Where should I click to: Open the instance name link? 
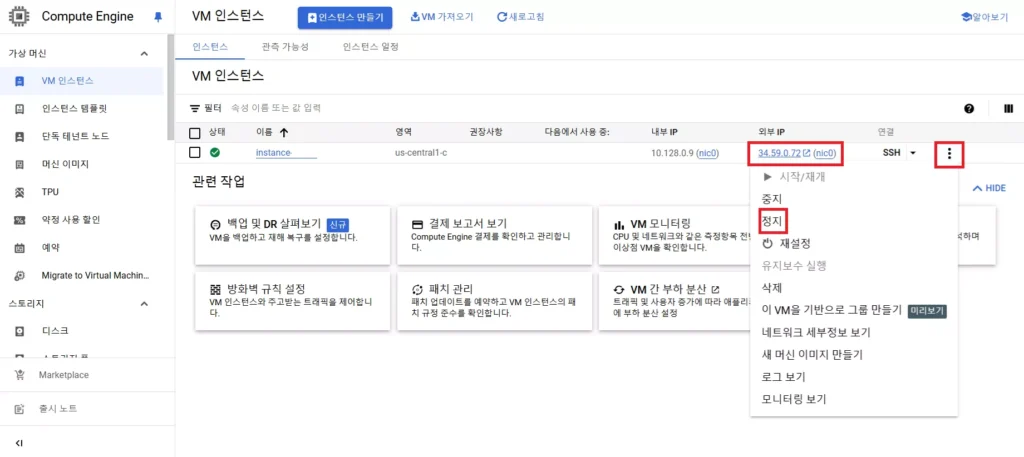[286, 153]
